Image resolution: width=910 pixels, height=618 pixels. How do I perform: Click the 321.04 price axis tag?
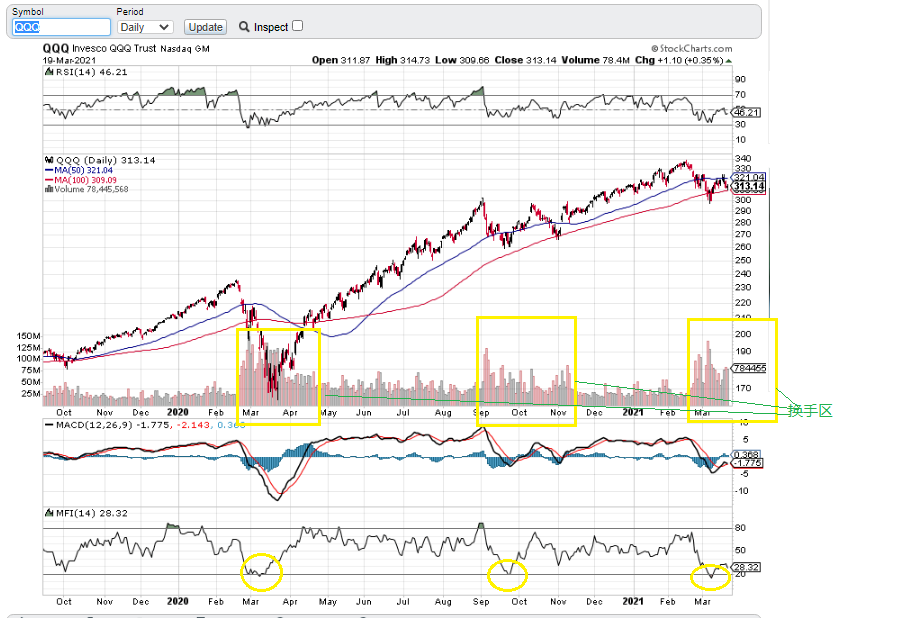click(749, 177)
